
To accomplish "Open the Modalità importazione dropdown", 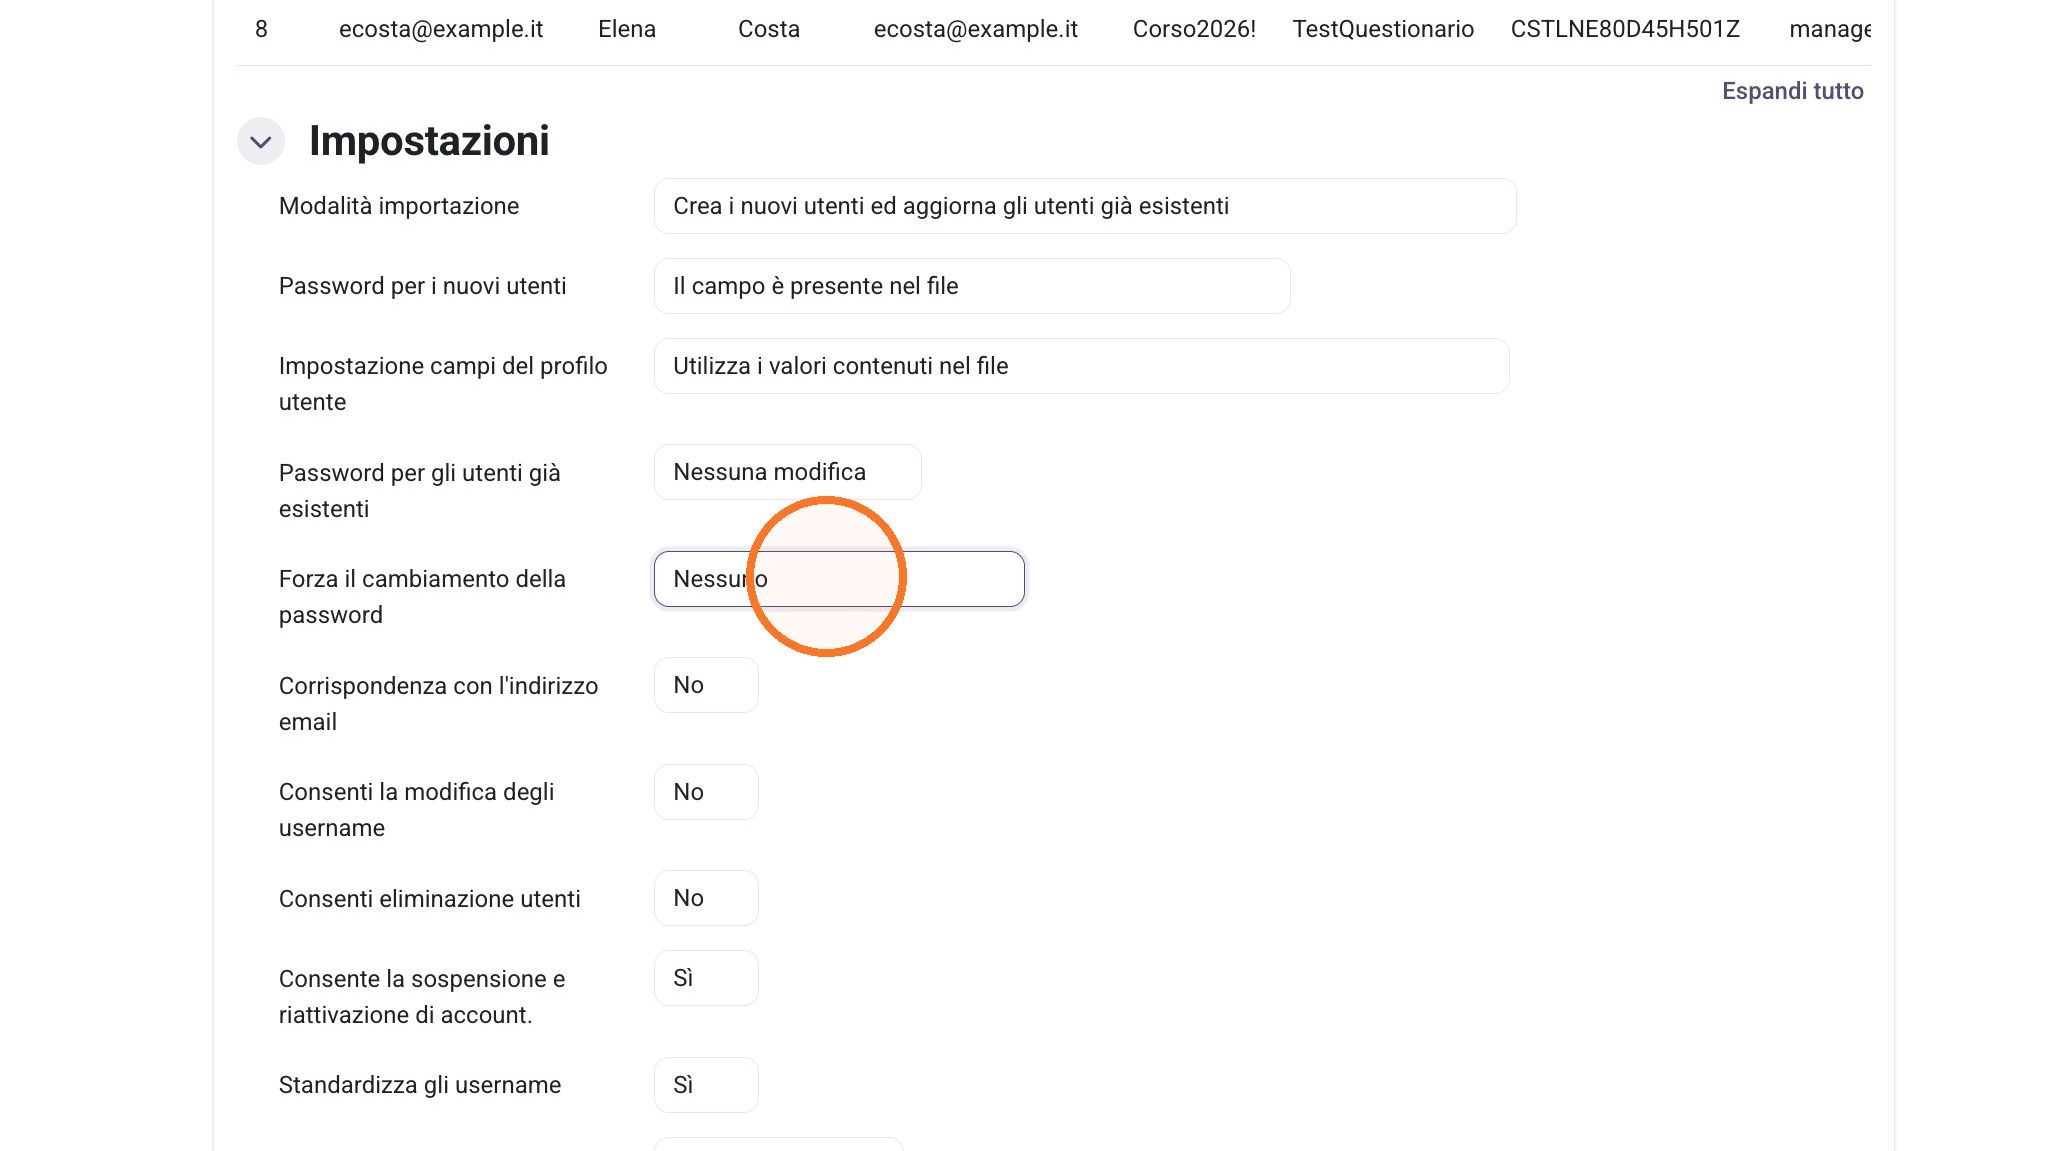I will [x=1085, y=206].
